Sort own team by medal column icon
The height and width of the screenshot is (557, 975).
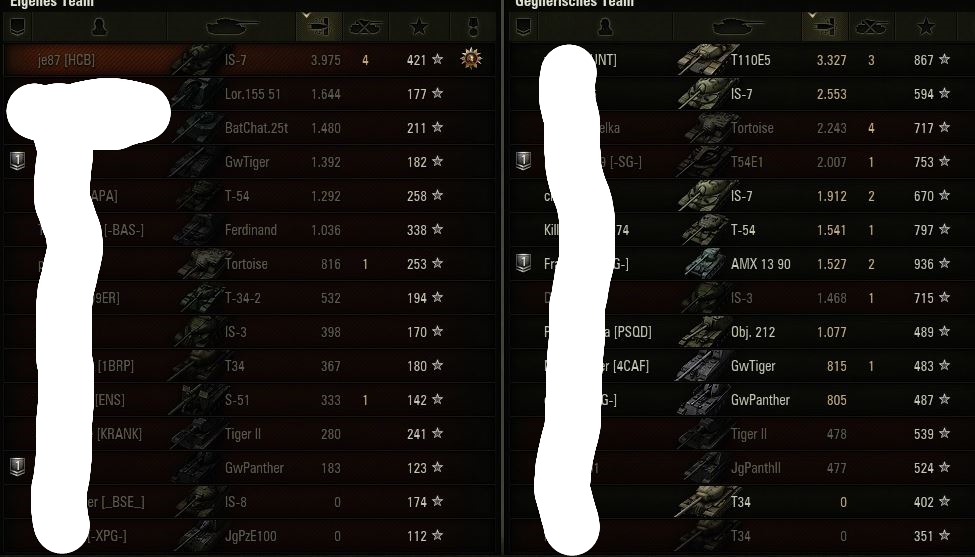[x=473, y=27]
